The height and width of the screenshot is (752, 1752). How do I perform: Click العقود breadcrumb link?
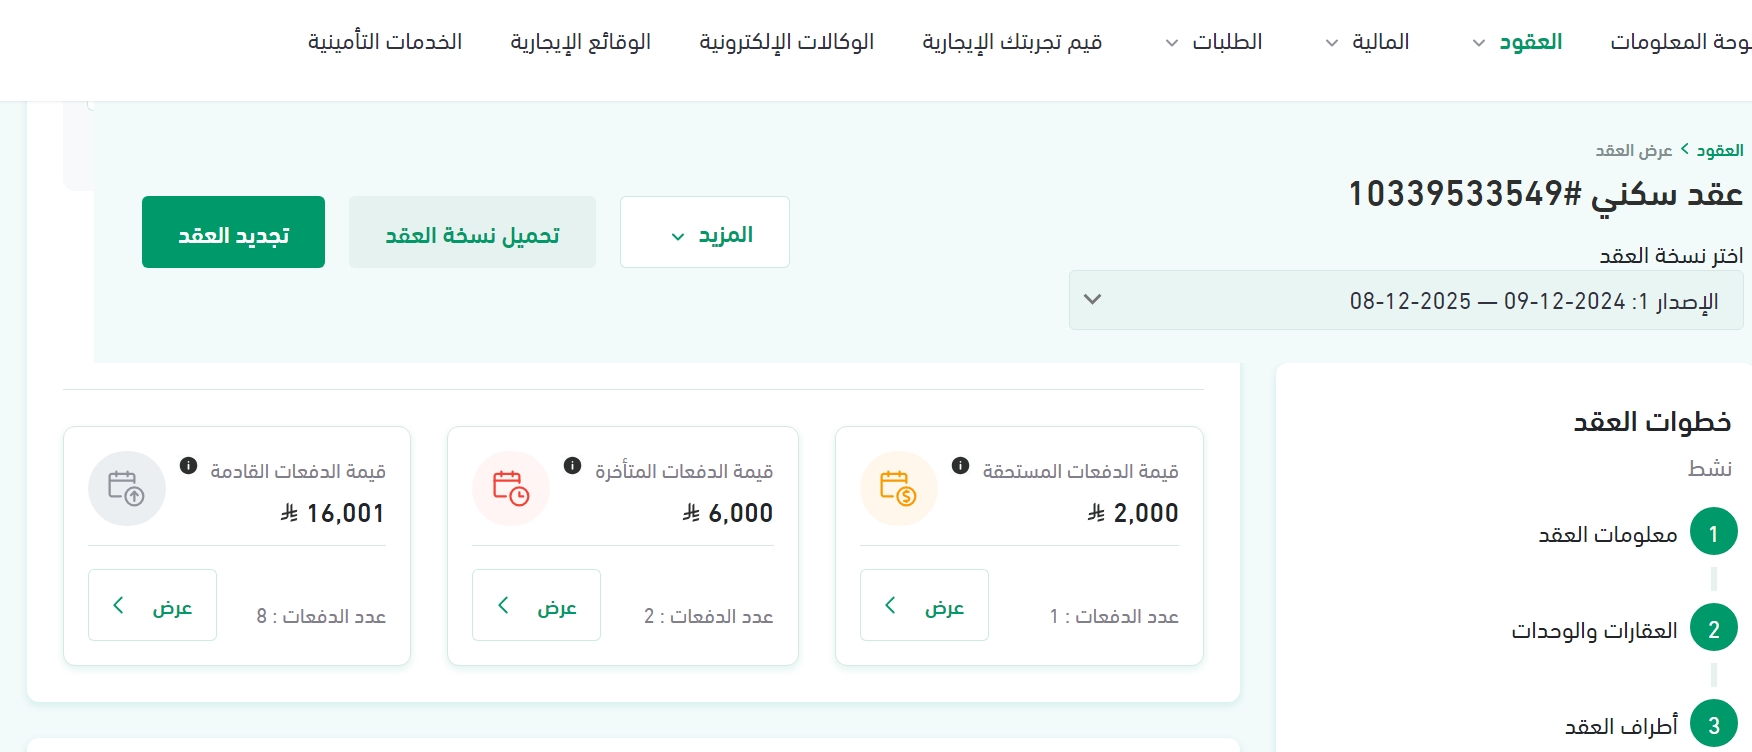[1719, 151]
